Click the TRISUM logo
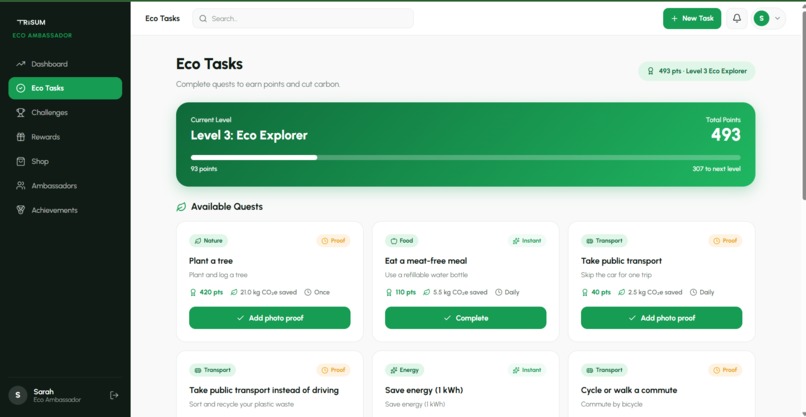 31,22
